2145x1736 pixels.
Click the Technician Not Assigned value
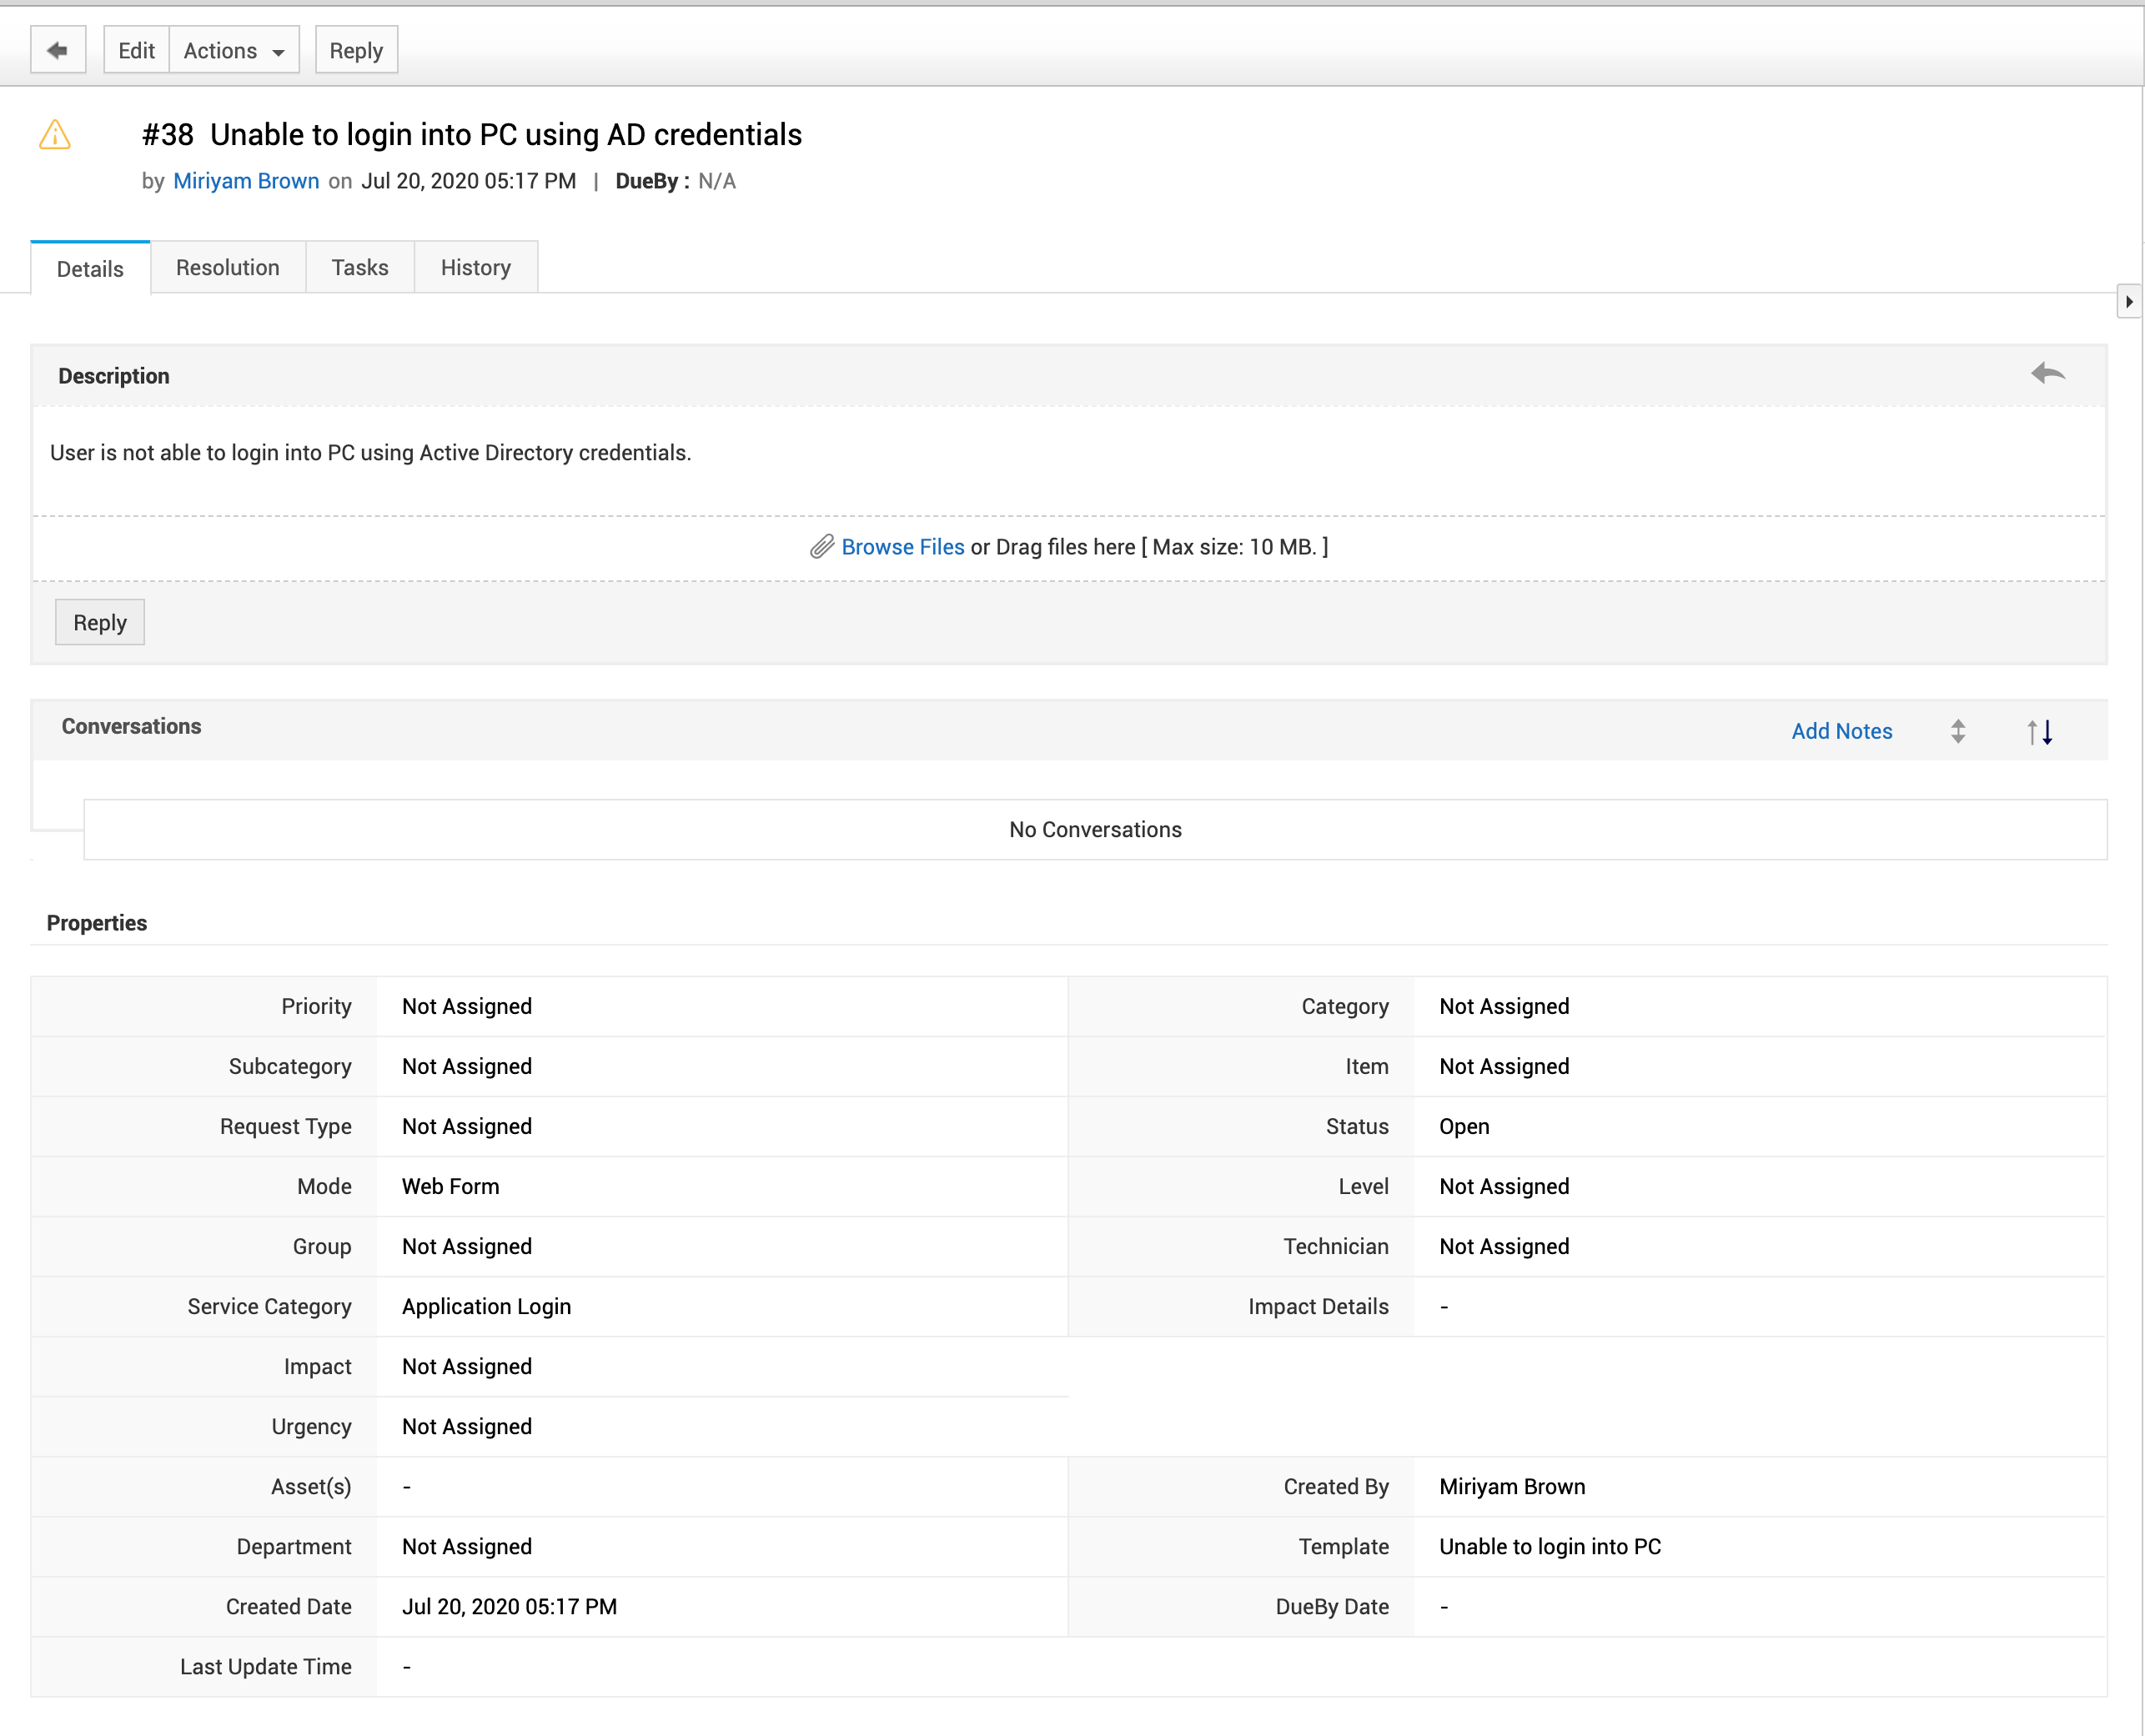point(1503,1246)
